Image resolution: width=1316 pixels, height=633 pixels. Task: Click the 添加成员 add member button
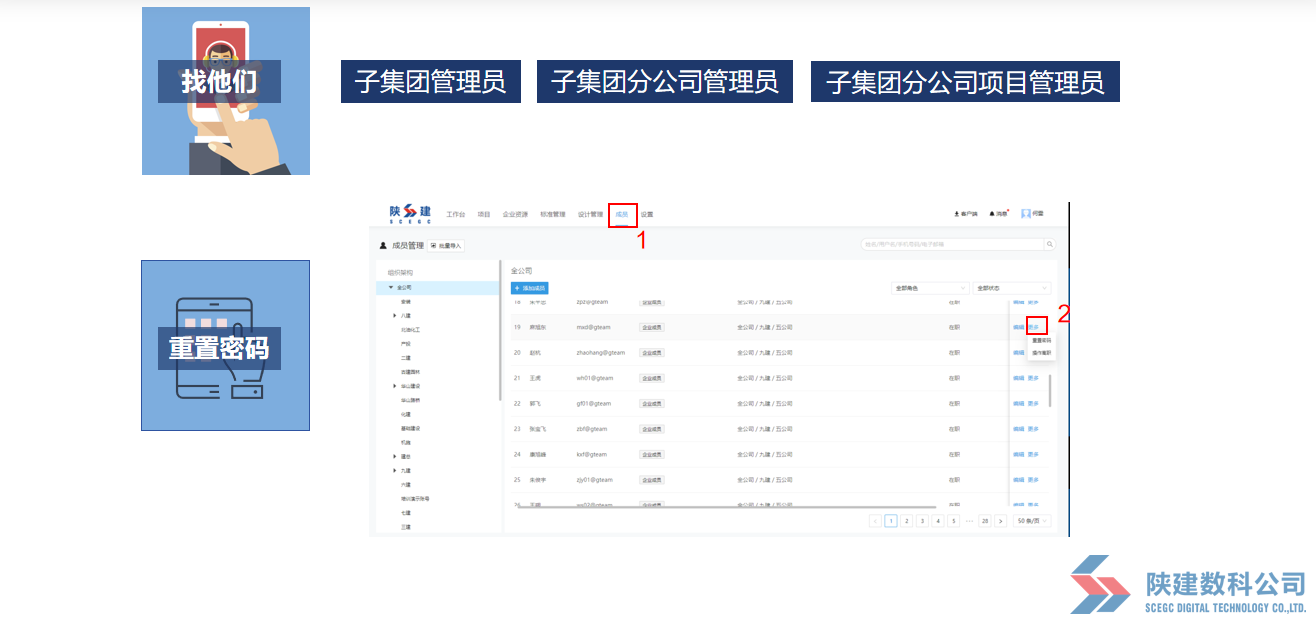point(530,288)
